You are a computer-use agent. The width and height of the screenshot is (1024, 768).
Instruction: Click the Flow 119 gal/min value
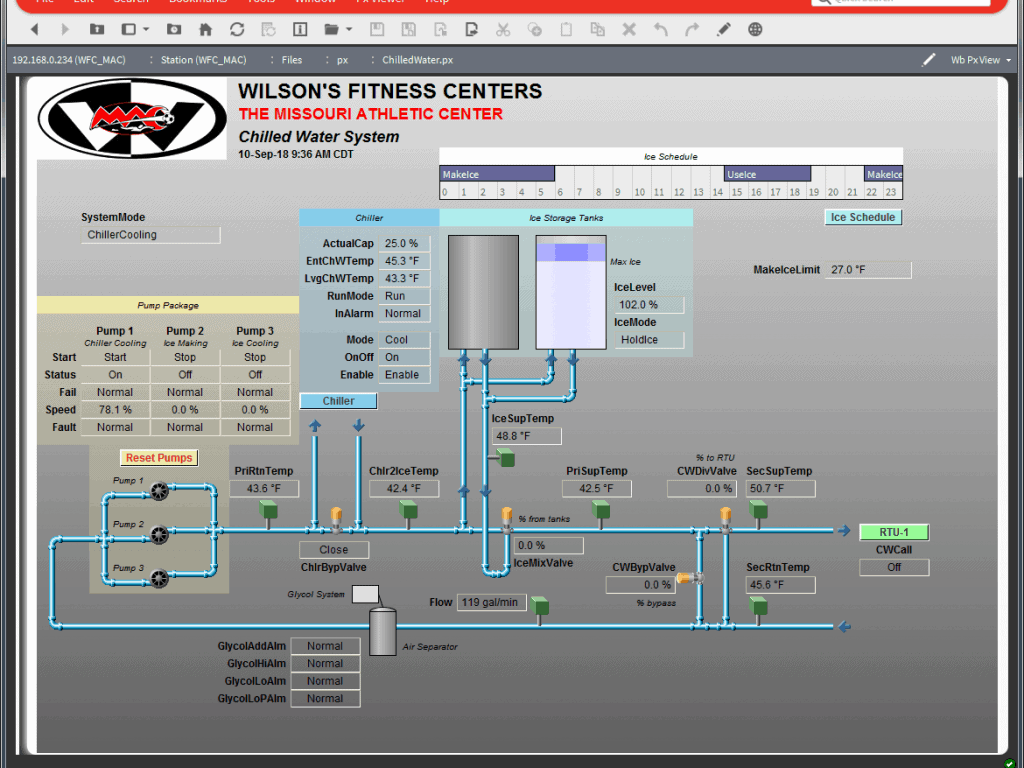[491, 602]
